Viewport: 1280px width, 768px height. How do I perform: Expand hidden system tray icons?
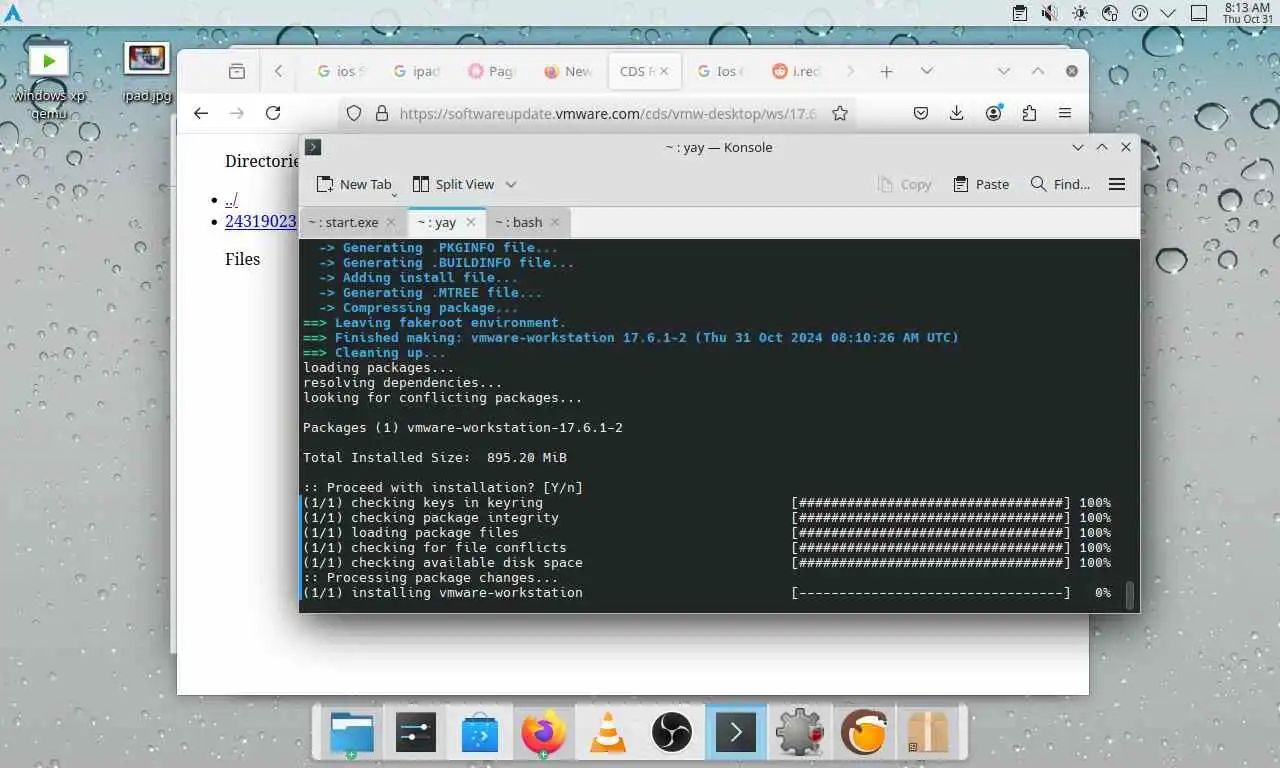coord(1168,13)
